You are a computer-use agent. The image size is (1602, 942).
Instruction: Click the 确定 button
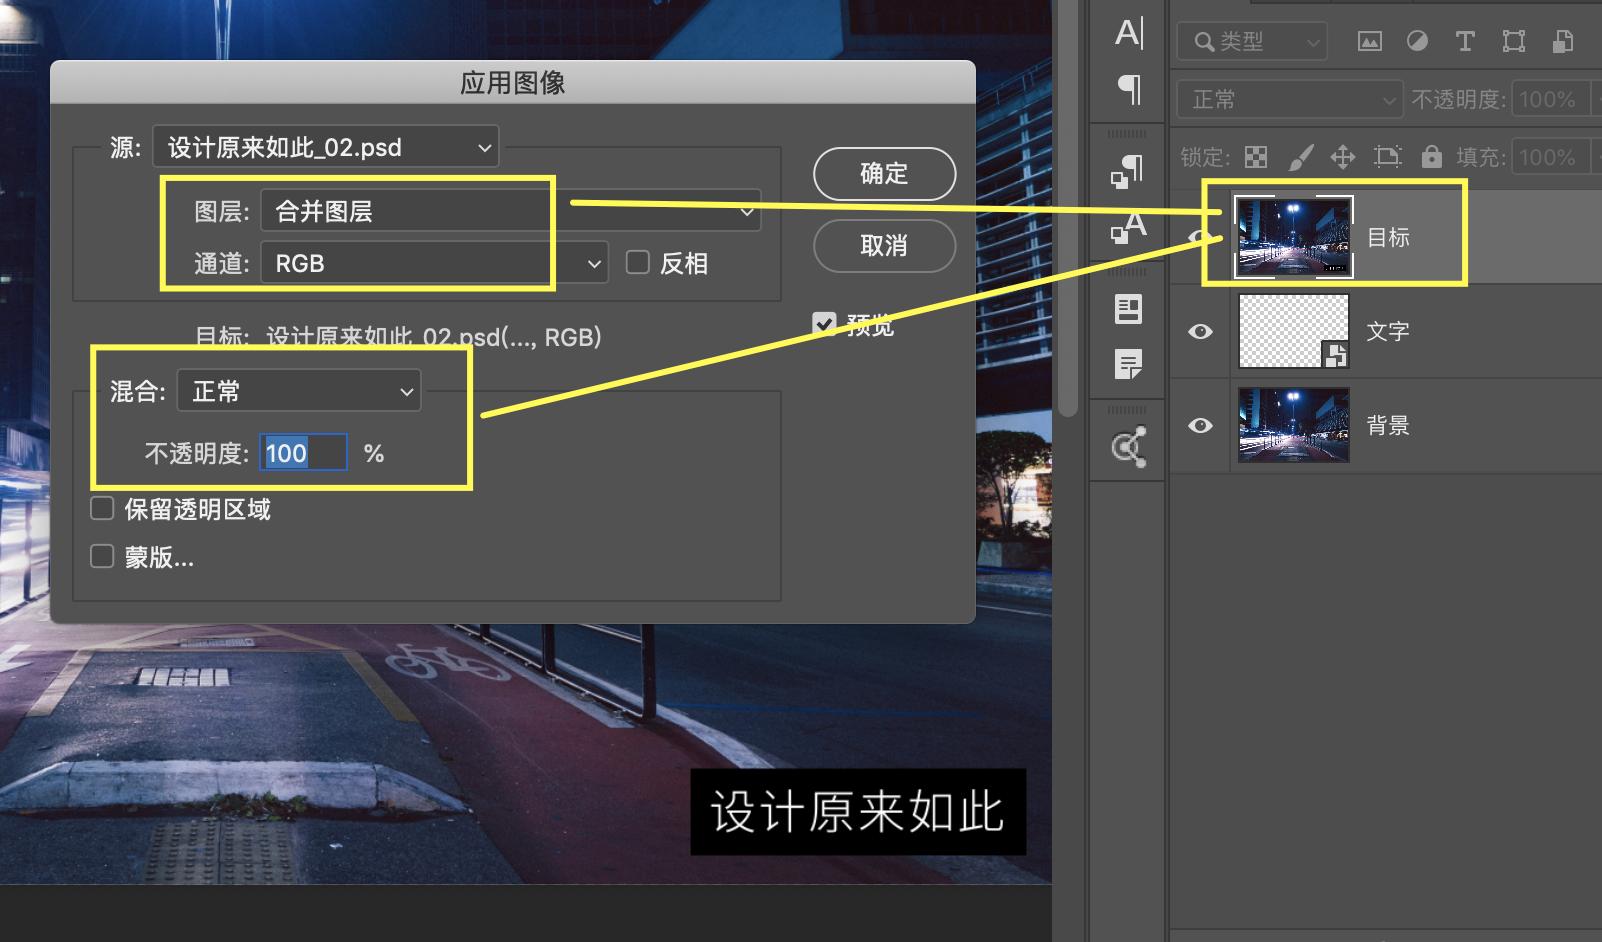(x=884, y=173)
